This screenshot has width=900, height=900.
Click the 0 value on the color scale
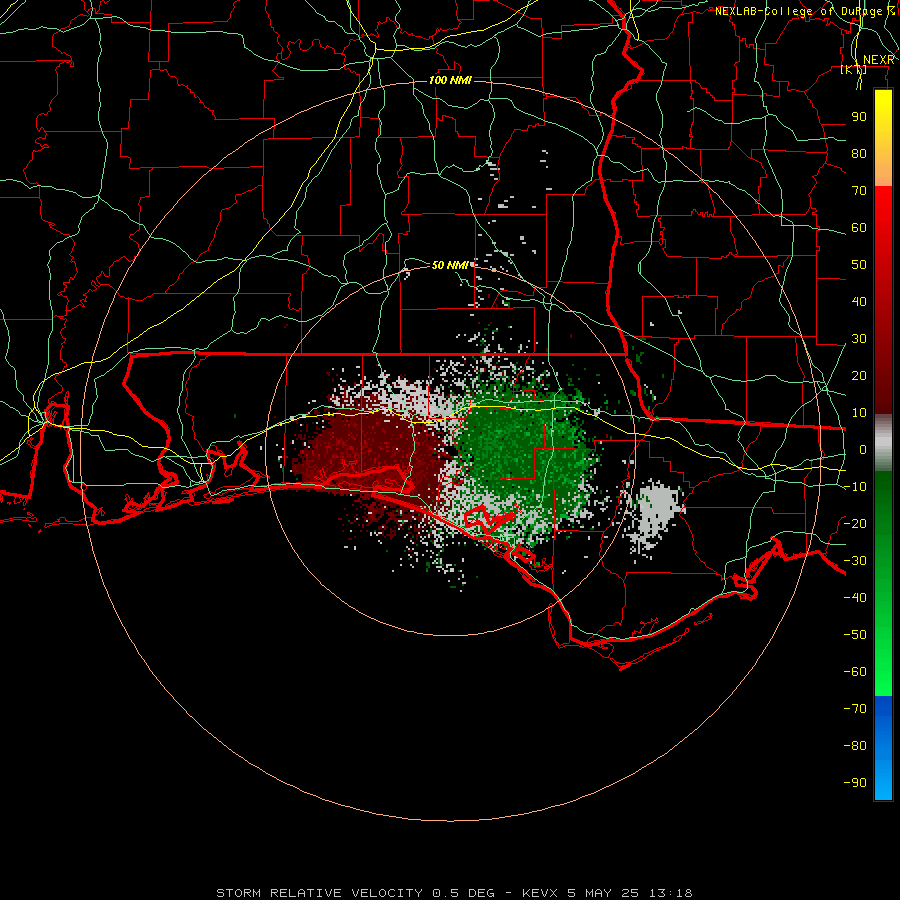click(863, 449)
